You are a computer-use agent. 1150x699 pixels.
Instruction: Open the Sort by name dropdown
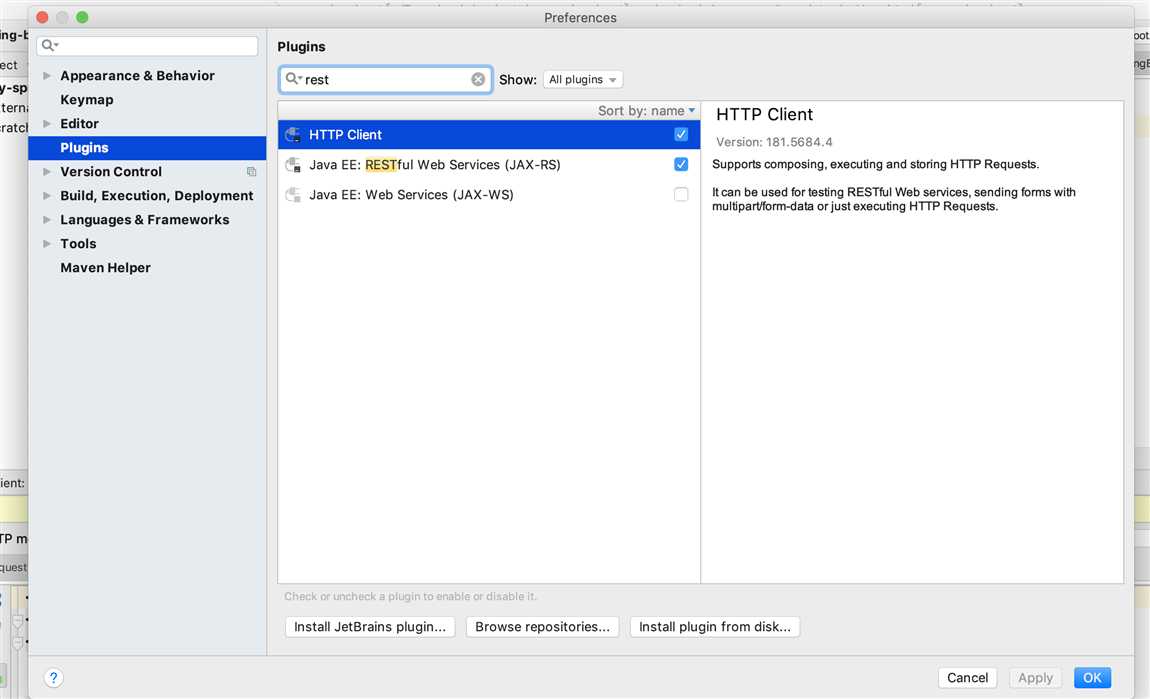tap(645, 111)
